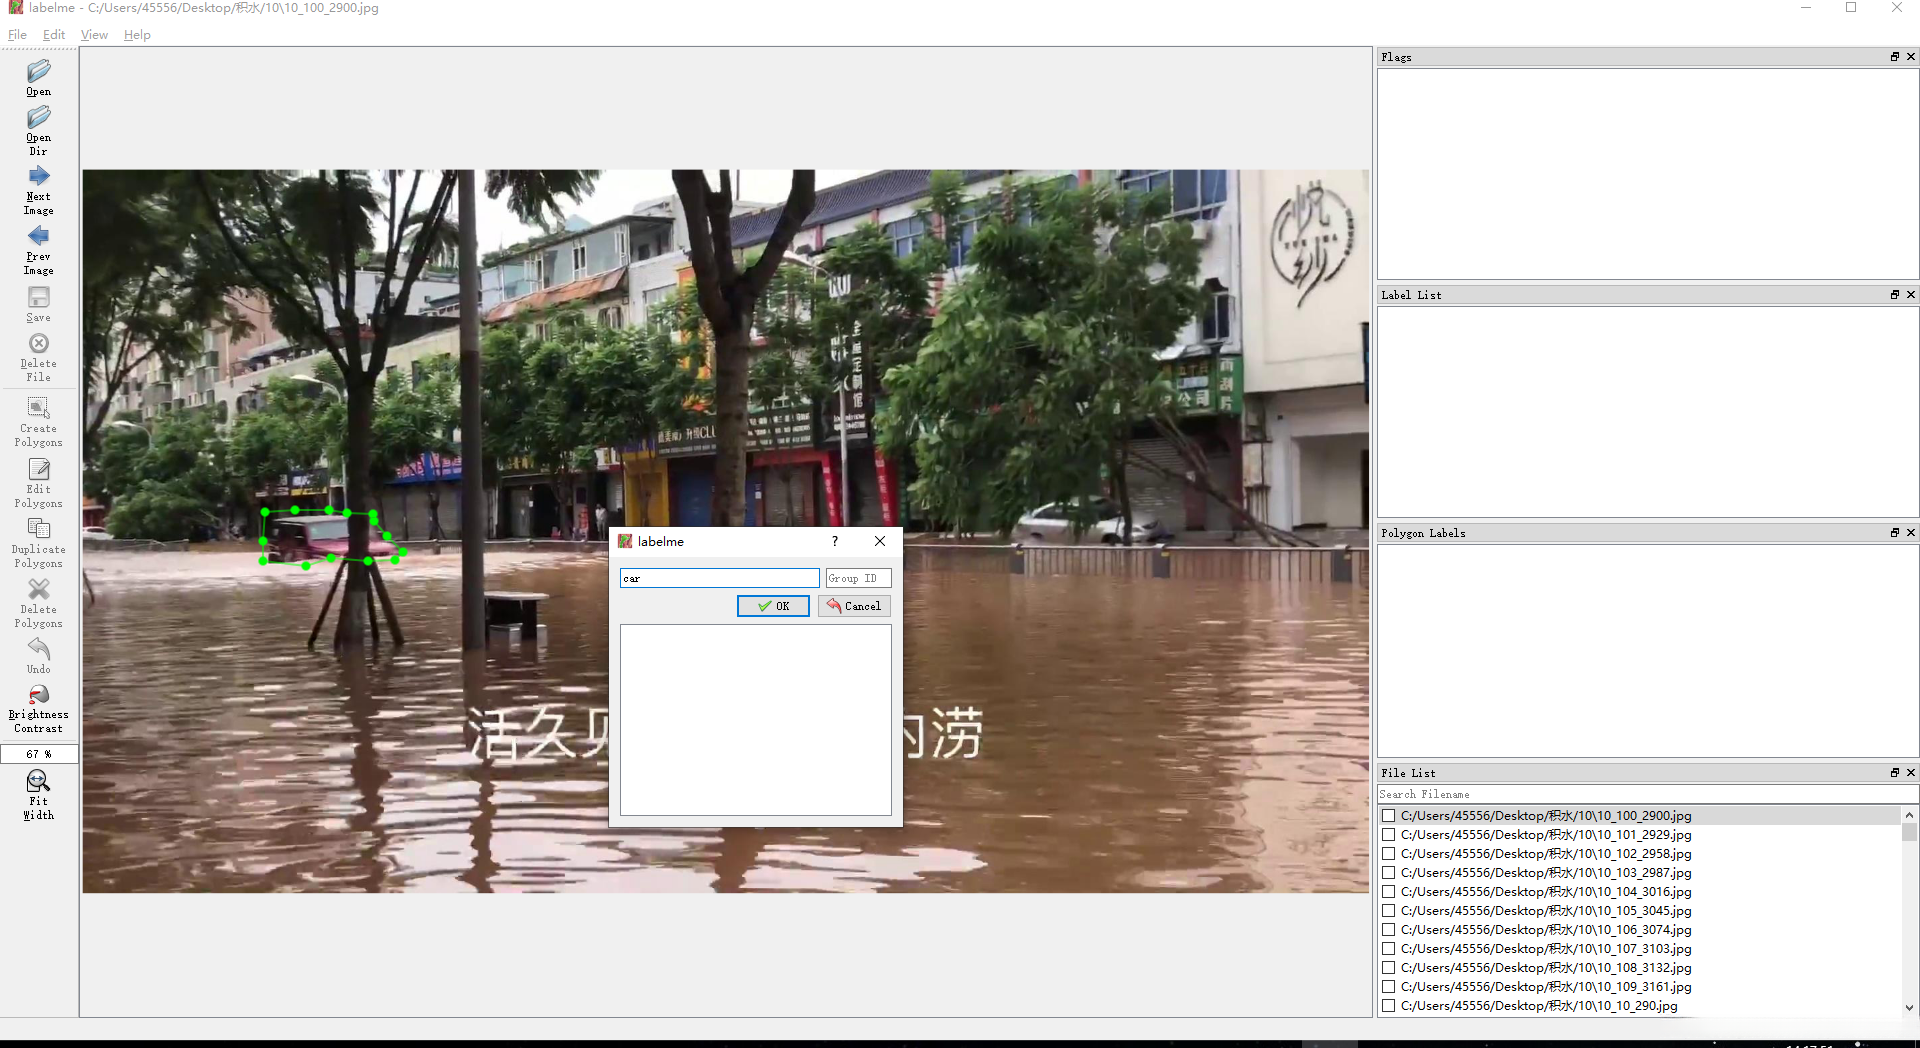Toggle checkbox for 10_103_2987.jpg

pyautogui.click(x=1389, y=873)
